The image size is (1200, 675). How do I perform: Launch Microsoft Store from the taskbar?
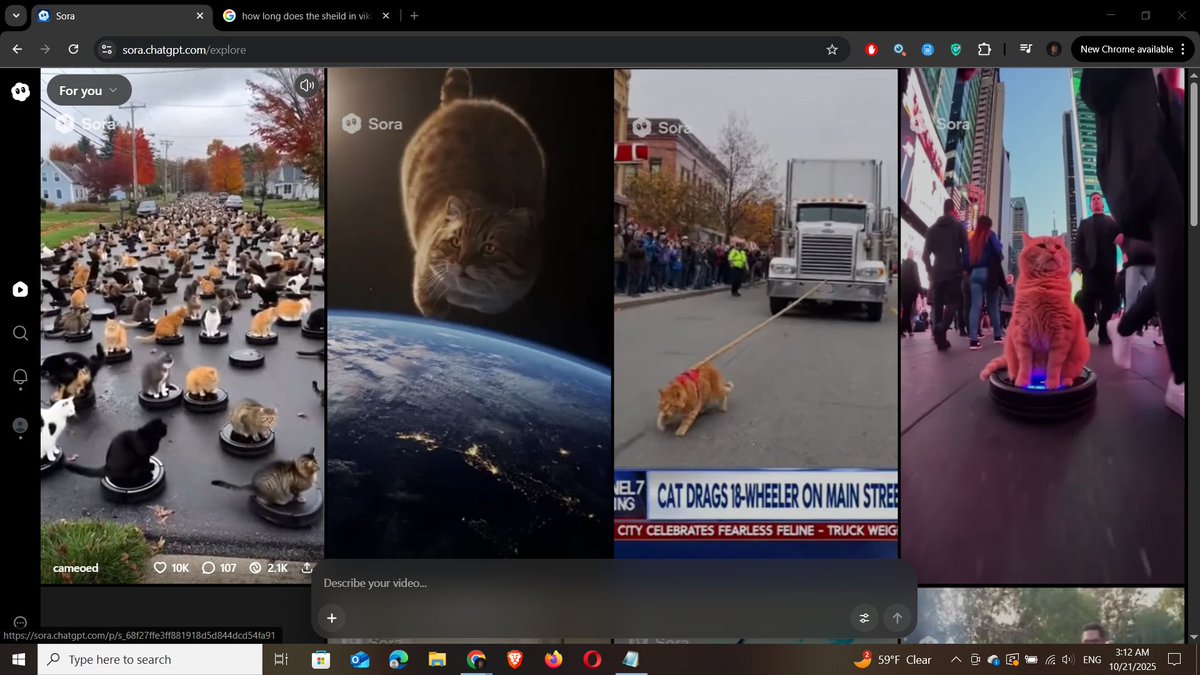[x=321, y=659]
